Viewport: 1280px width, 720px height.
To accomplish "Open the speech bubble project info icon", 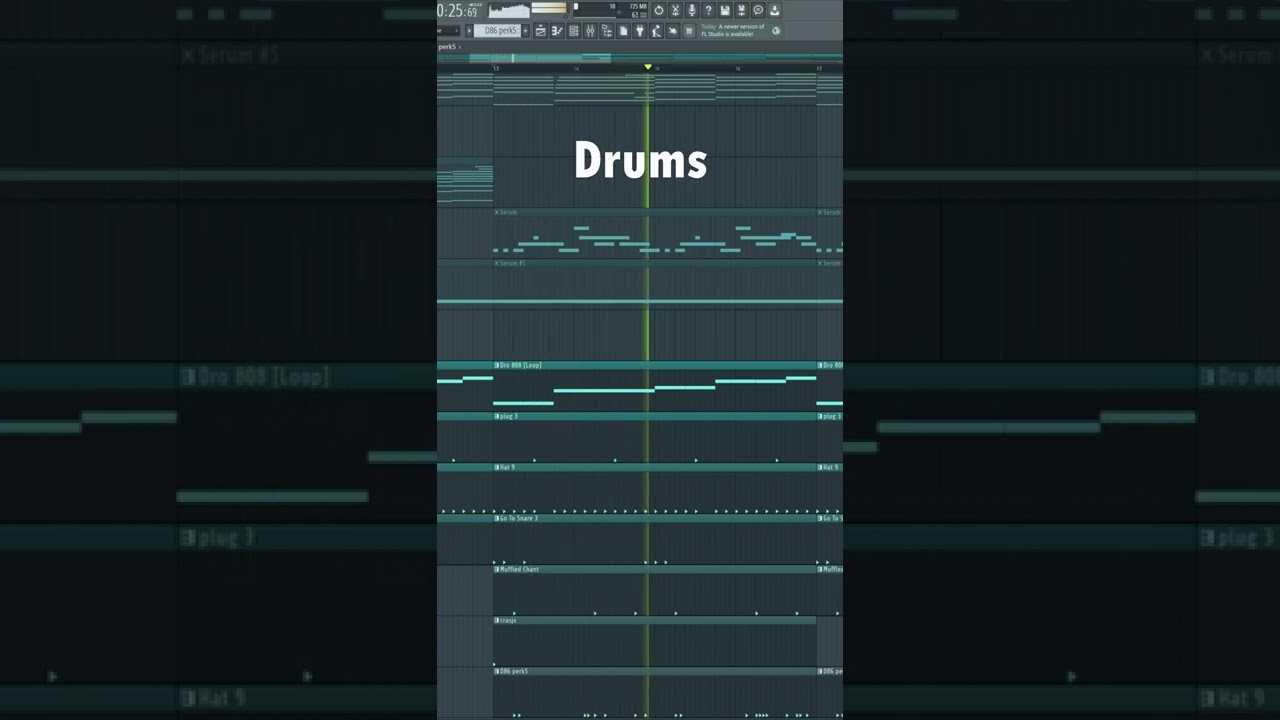I will tap(758, 10).
